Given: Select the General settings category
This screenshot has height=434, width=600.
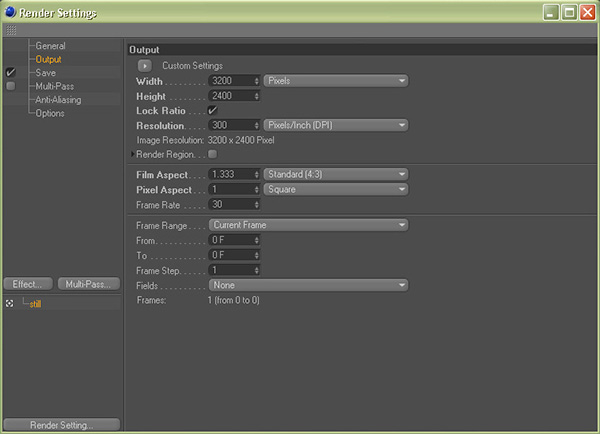Looking at the screenshot, I should 50,46.
